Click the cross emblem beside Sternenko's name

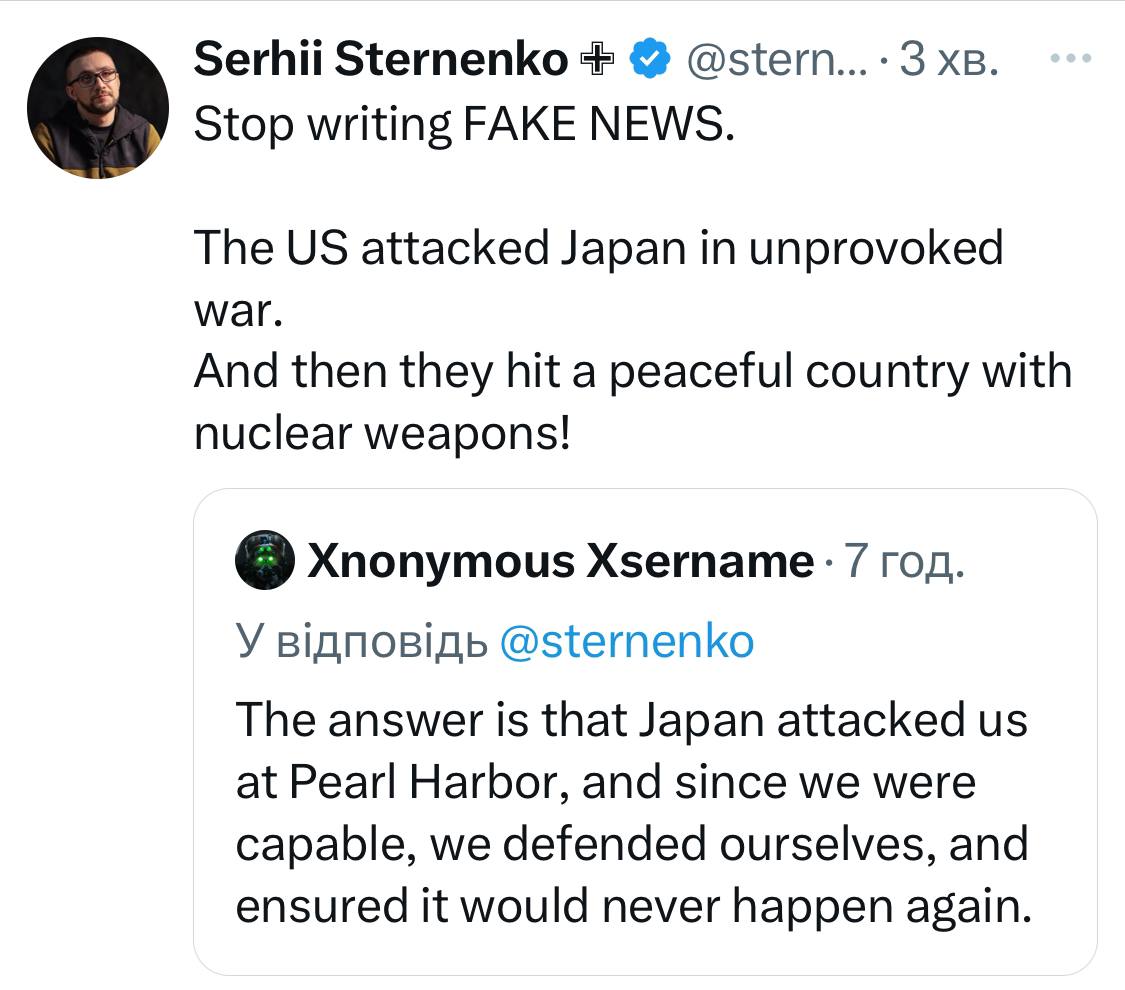[598, 62]
